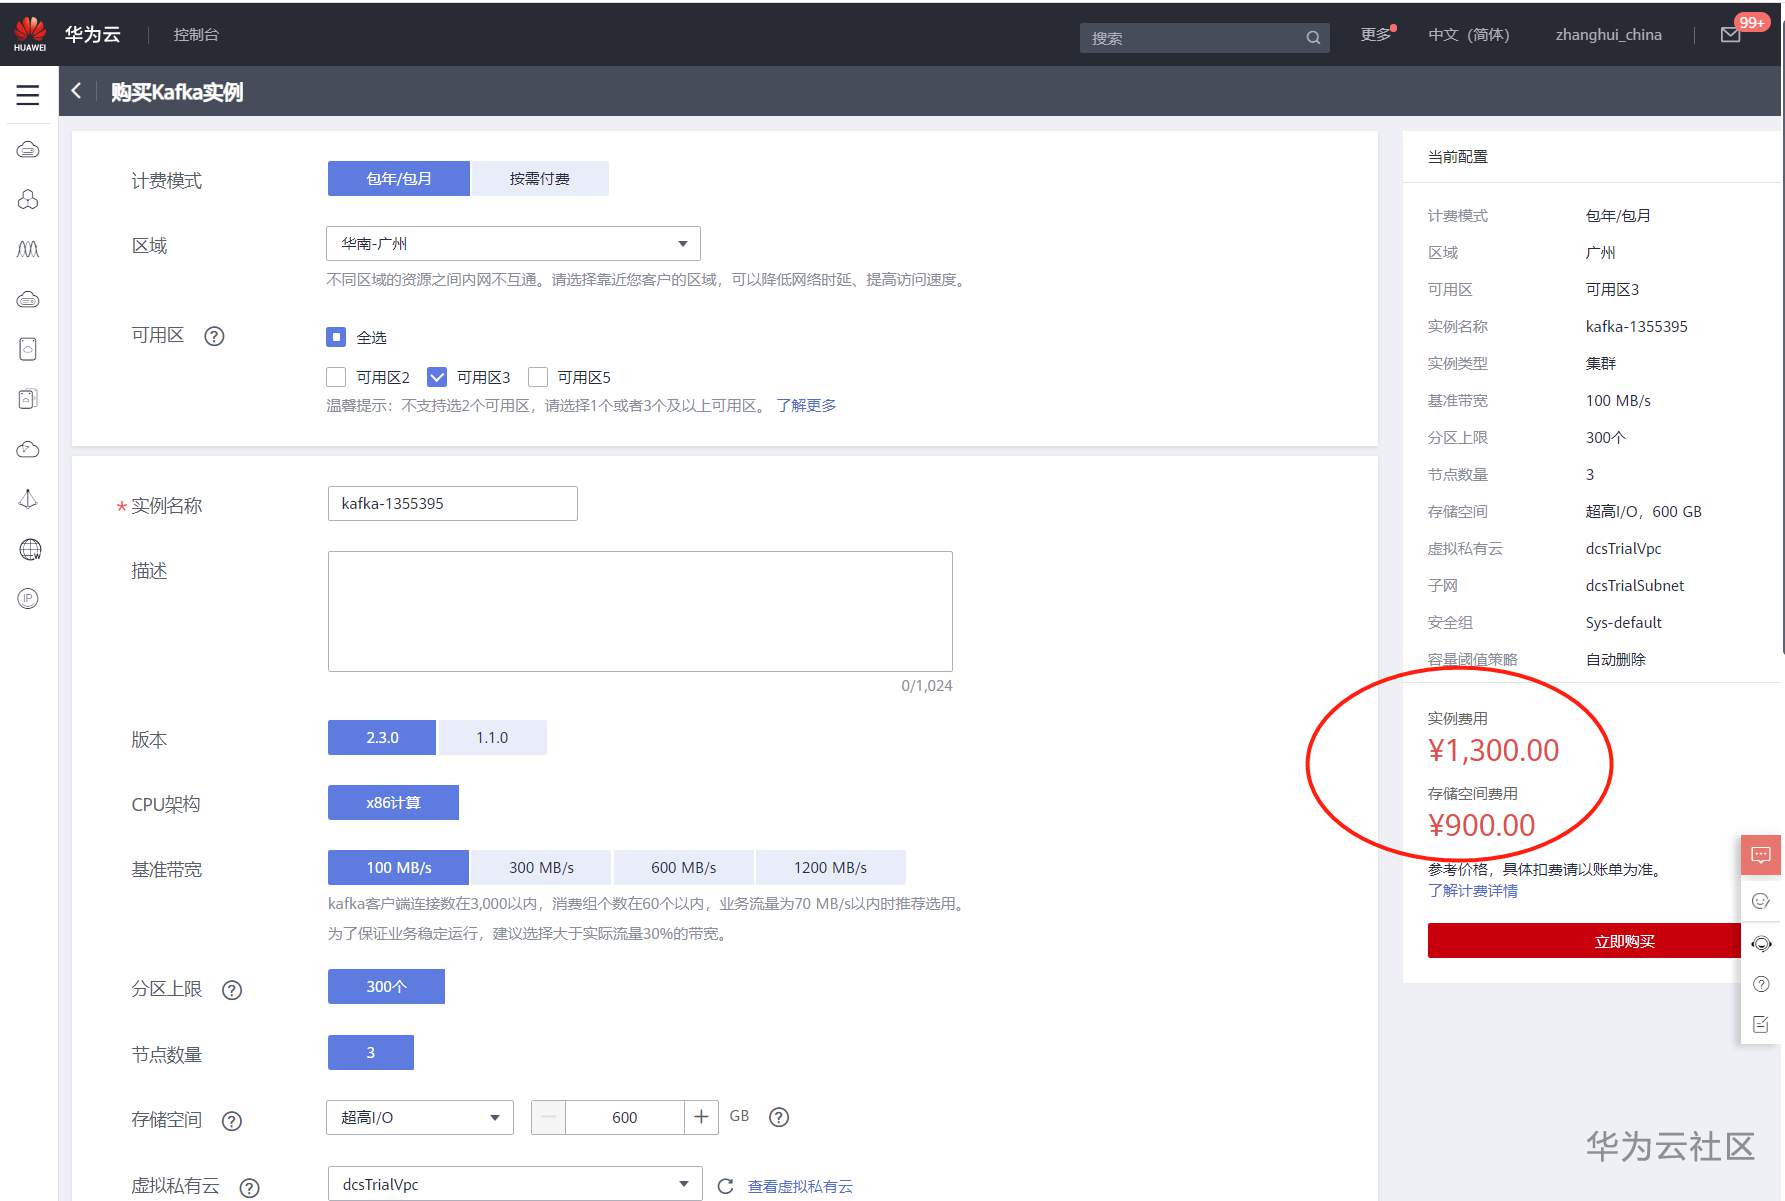Open the dcsTrialVpc dropdown

click(515, 1184)
